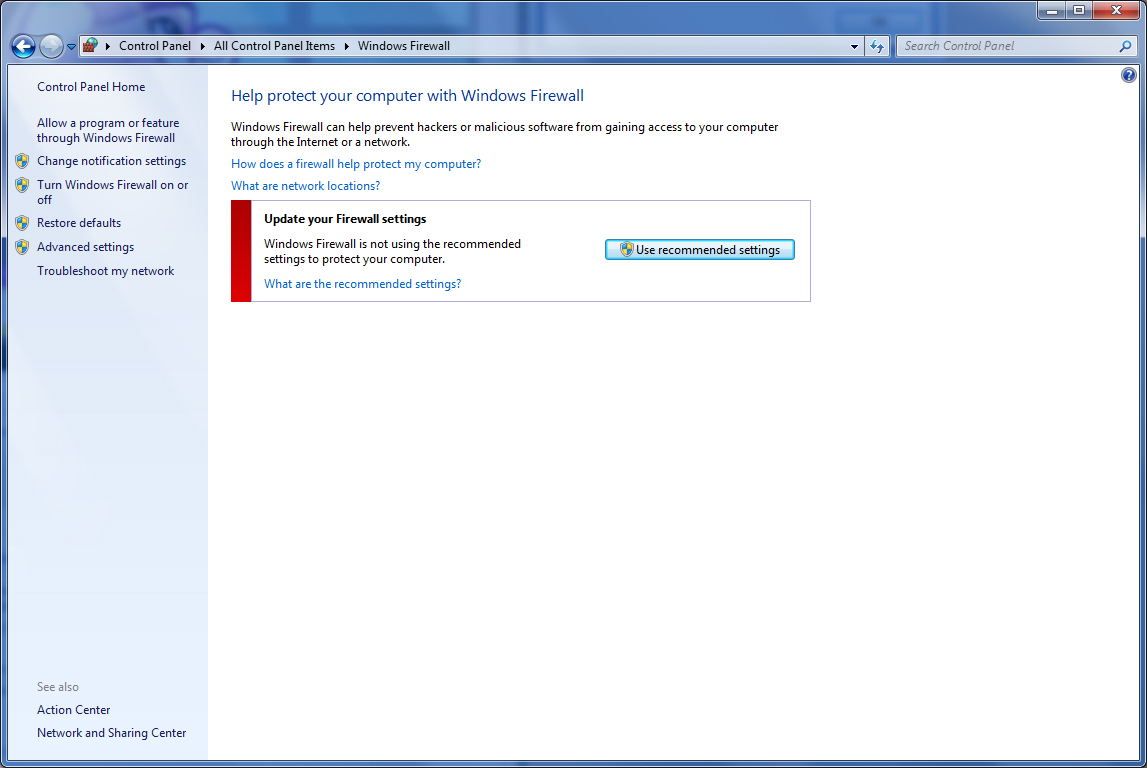The height and width of the screenshot is (768, 1147).
Task: Click shield icon beside Change notification settings
Action: [x=22, y=161]
